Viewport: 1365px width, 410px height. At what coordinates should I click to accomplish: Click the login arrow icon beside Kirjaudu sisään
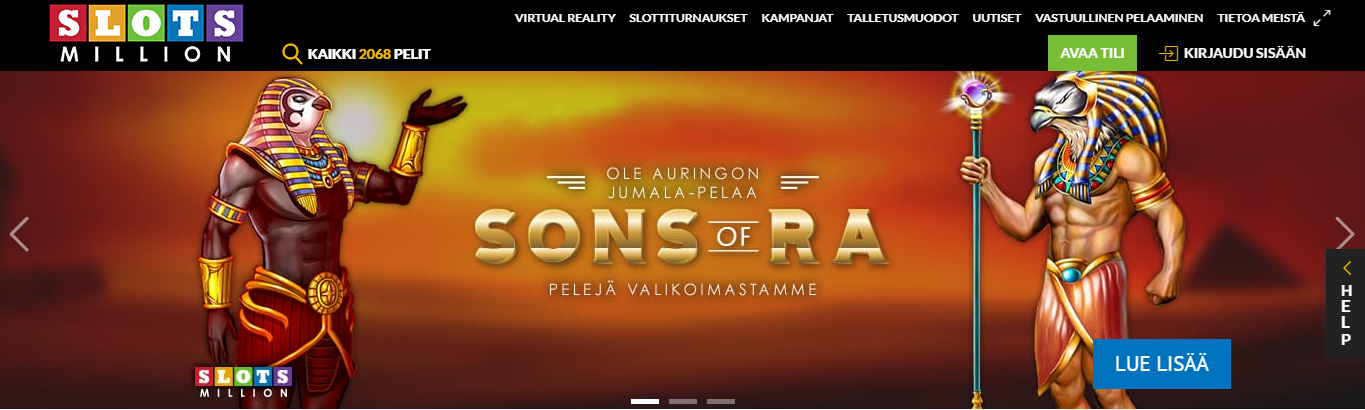(1167, 53)
